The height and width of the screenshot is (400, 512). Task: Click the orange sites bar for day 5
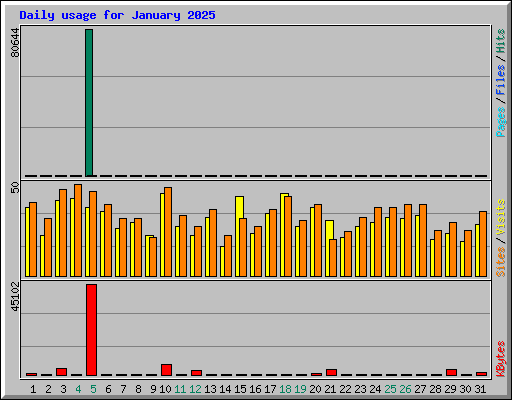pos(93,234)
